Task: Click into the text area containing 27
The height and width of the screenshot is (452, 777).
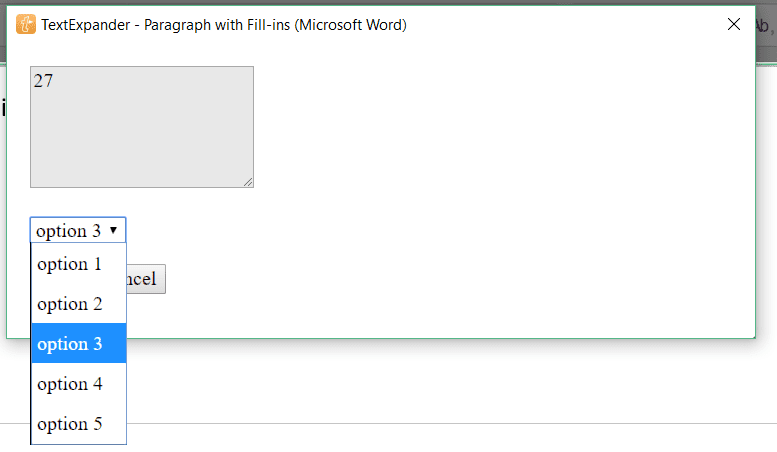Action: click(x=142, y=127)
